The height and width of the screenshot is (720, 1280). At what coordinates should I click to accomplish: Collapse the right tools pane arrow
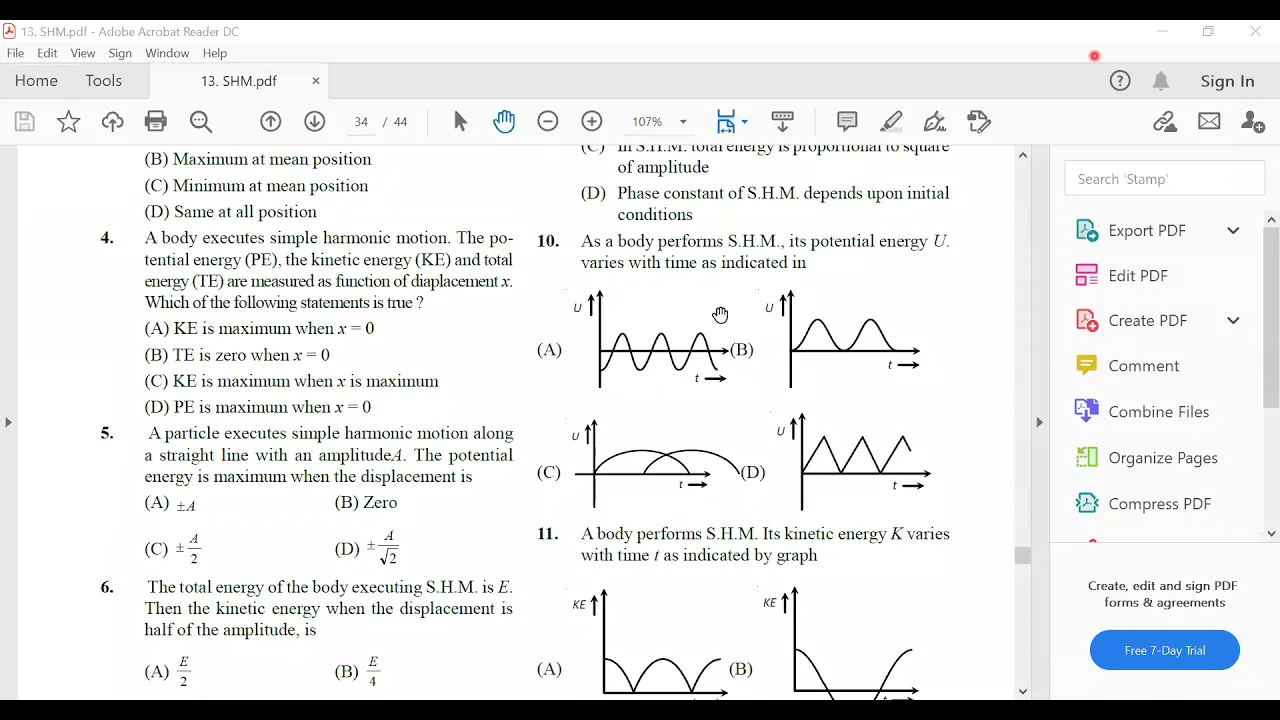pyautogui.click(x=1039, y=422)
